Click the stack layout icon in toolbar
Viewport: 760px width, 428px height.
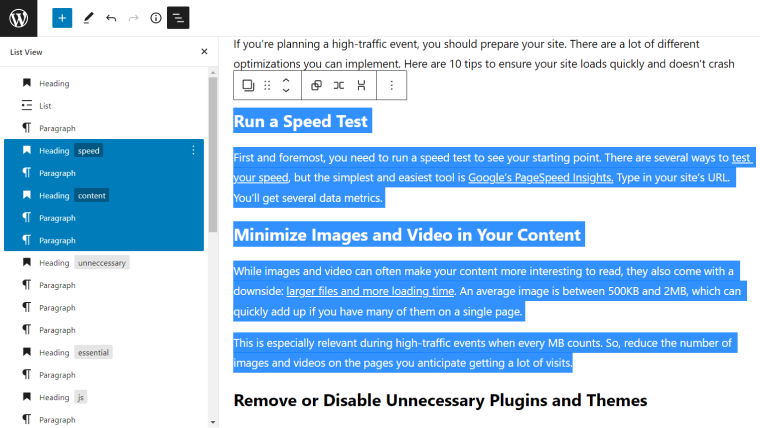pos(361,85)
